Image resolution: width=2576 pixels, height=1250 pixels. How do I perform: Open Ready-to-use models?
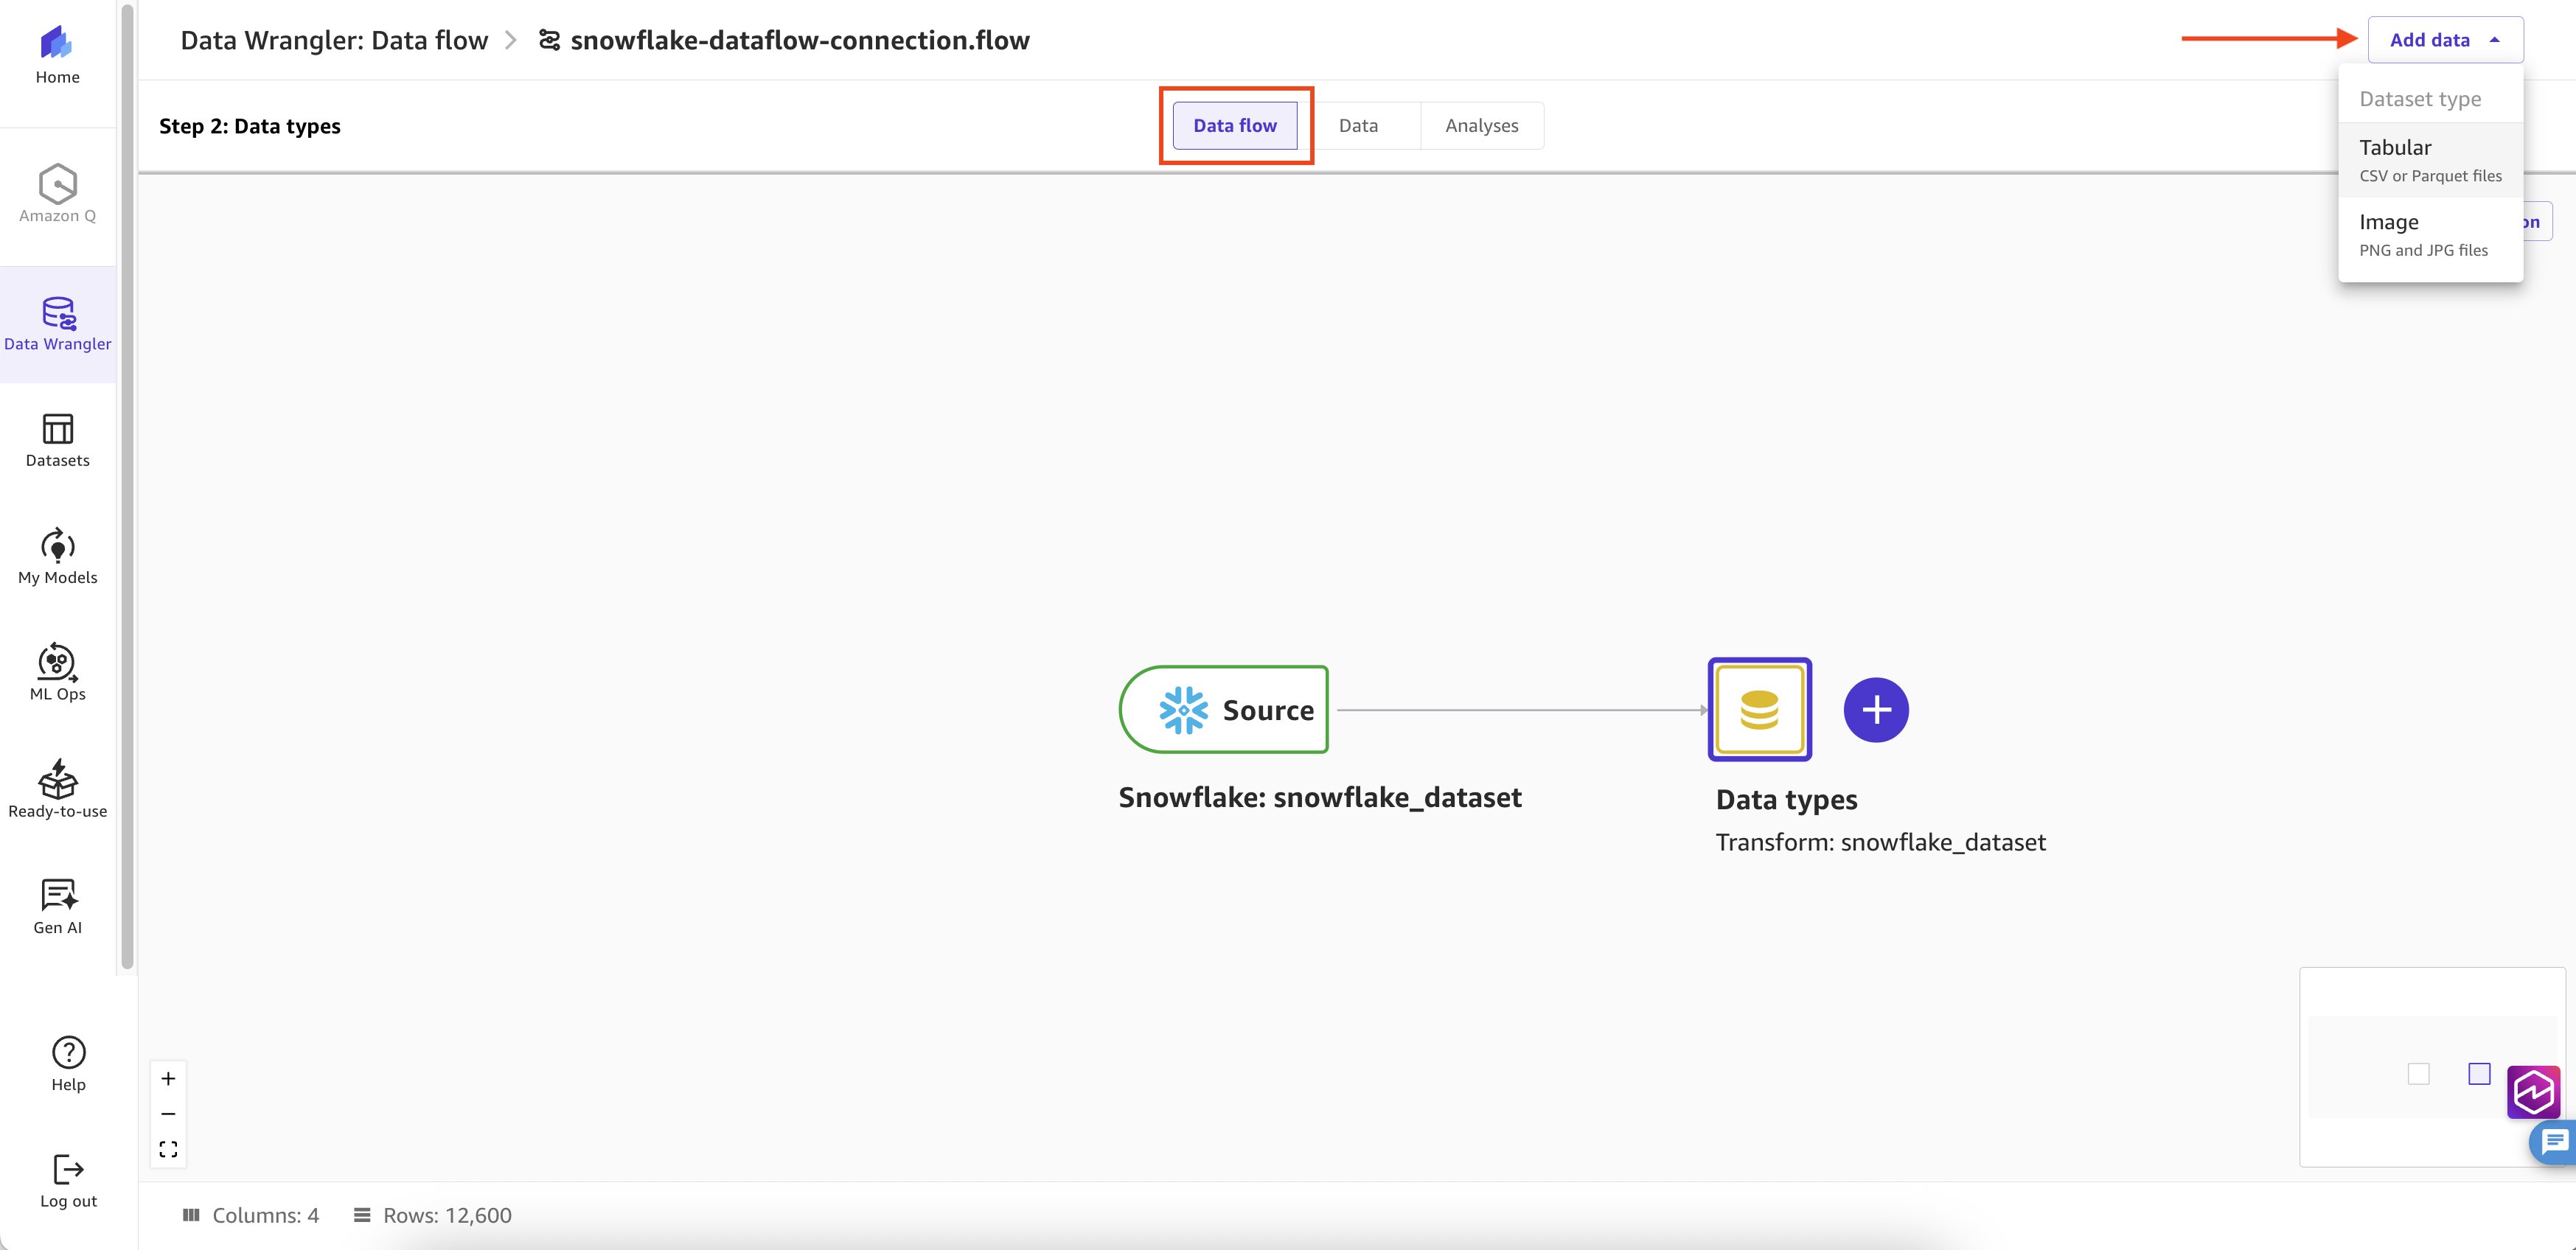point(57,790)
